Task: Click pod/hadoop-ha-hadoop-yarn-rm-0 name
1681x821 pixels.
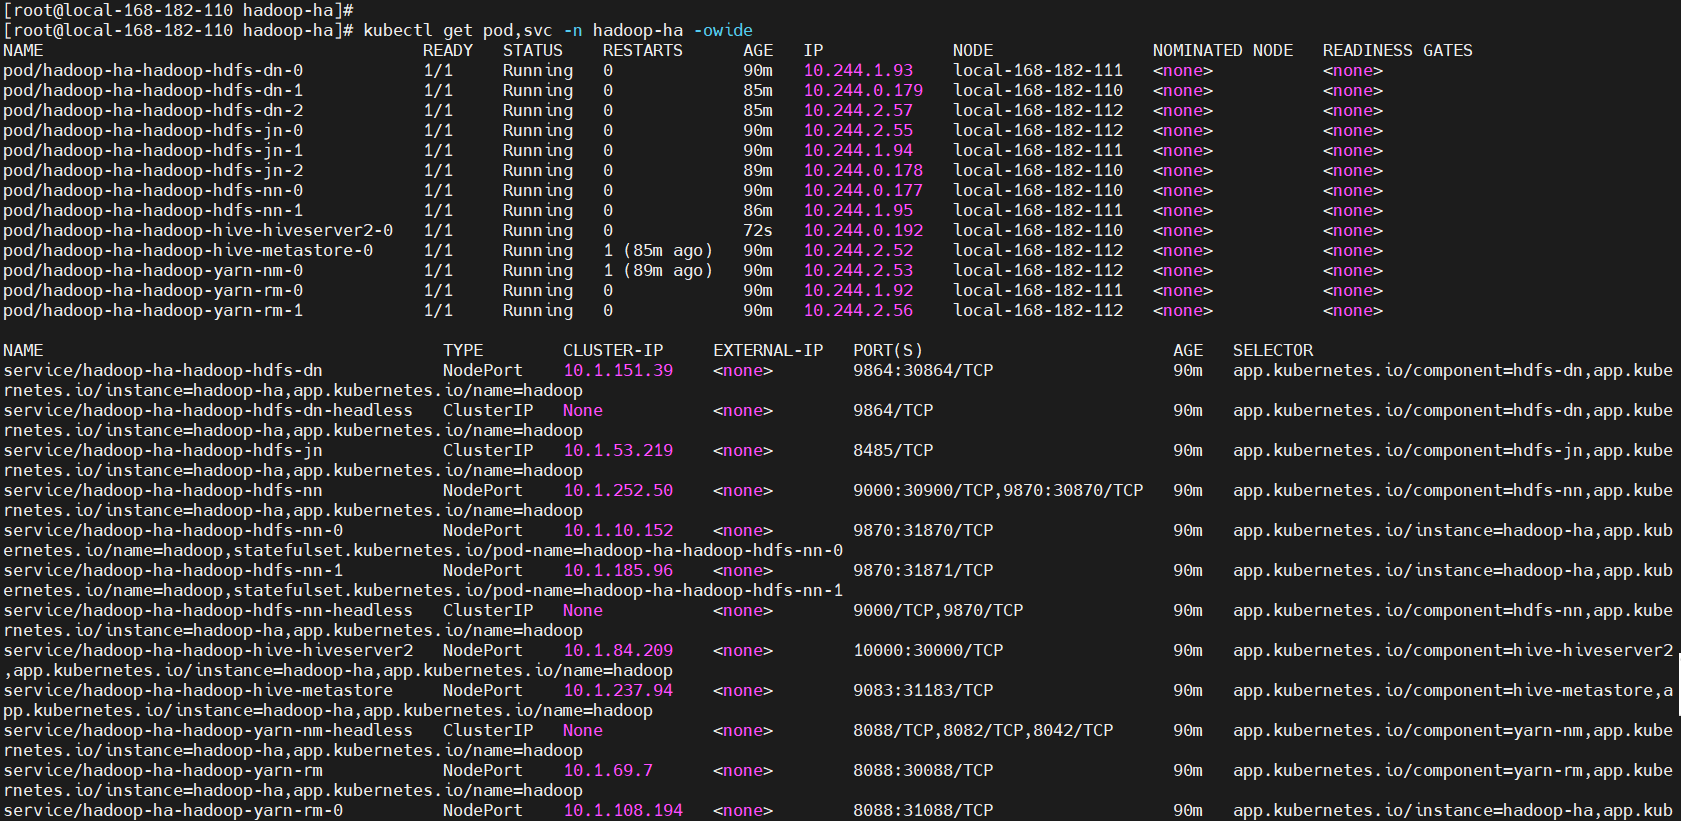Action: (153, 291)
